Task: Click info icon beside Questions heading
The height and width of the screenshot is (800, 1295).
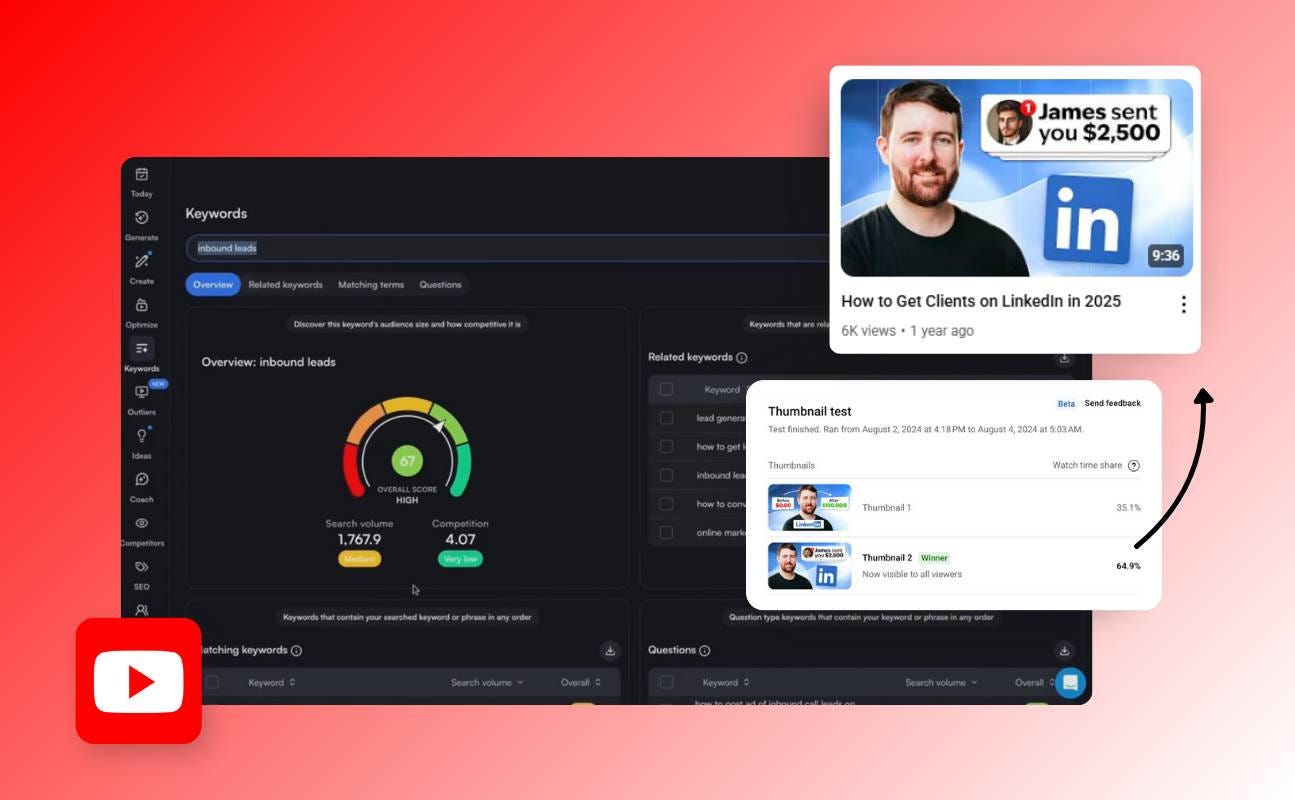Action: [705, 651]
